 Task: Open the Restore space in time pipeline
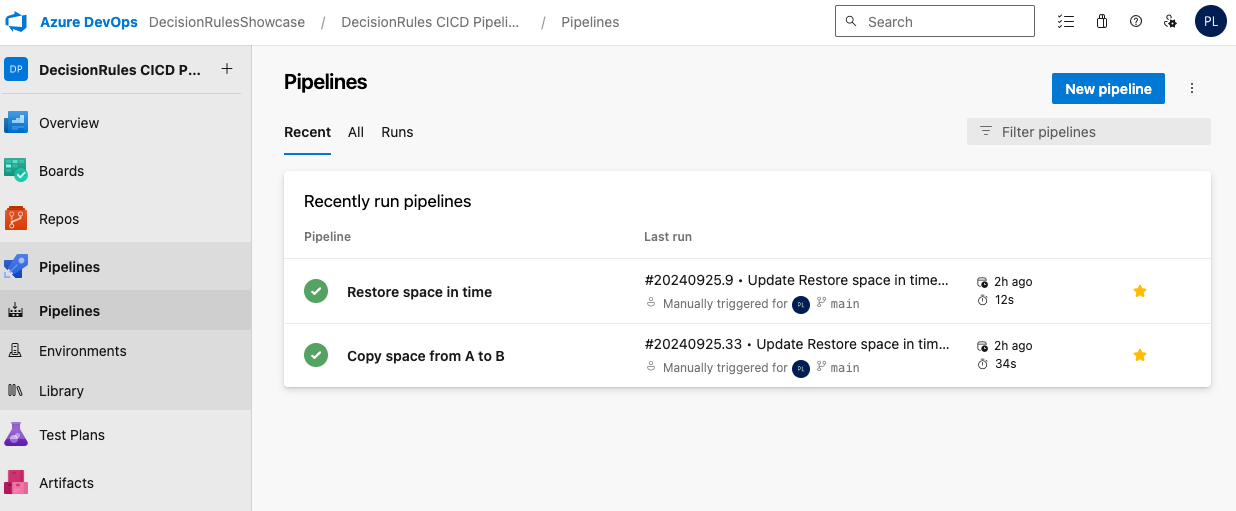point(419,292)
